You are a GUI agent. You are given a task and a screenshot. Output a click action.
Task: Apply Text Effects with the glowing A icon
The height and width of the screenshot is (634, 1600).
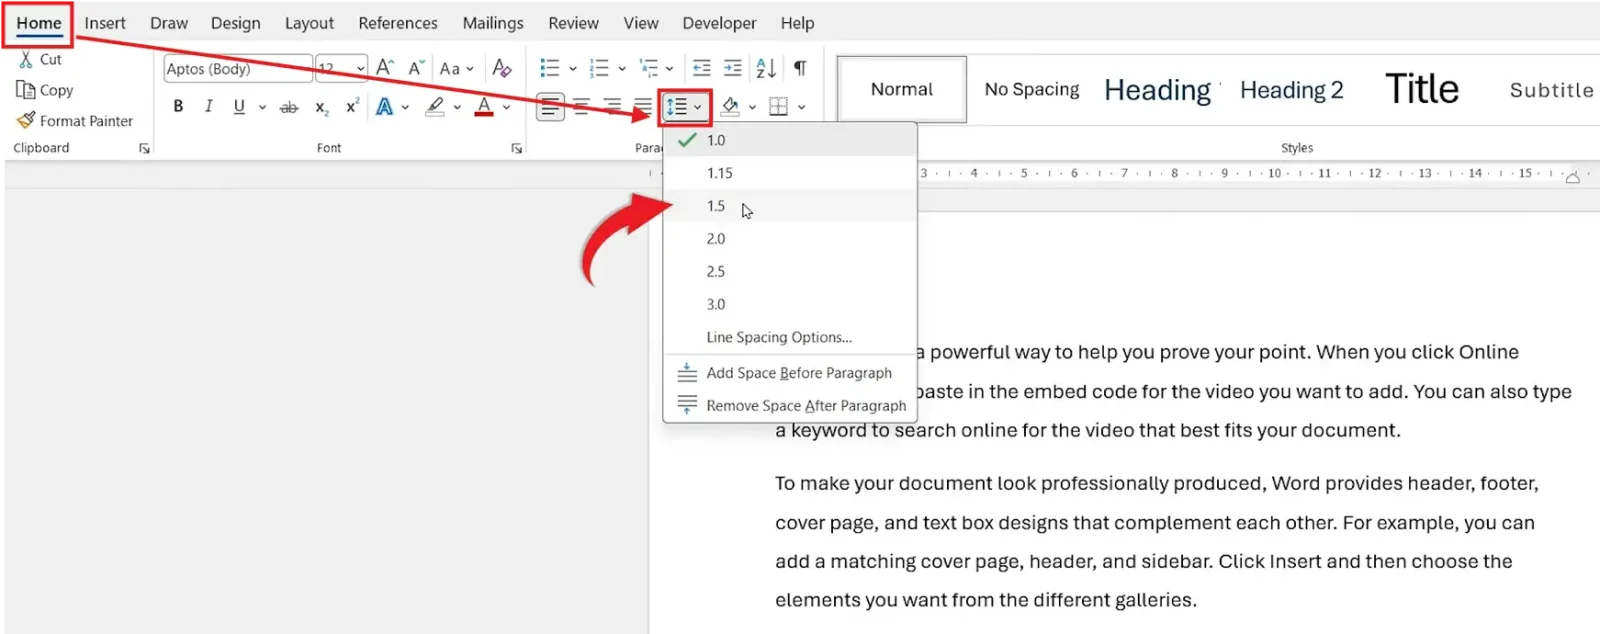pyautogui.click(x=384, y=106)
